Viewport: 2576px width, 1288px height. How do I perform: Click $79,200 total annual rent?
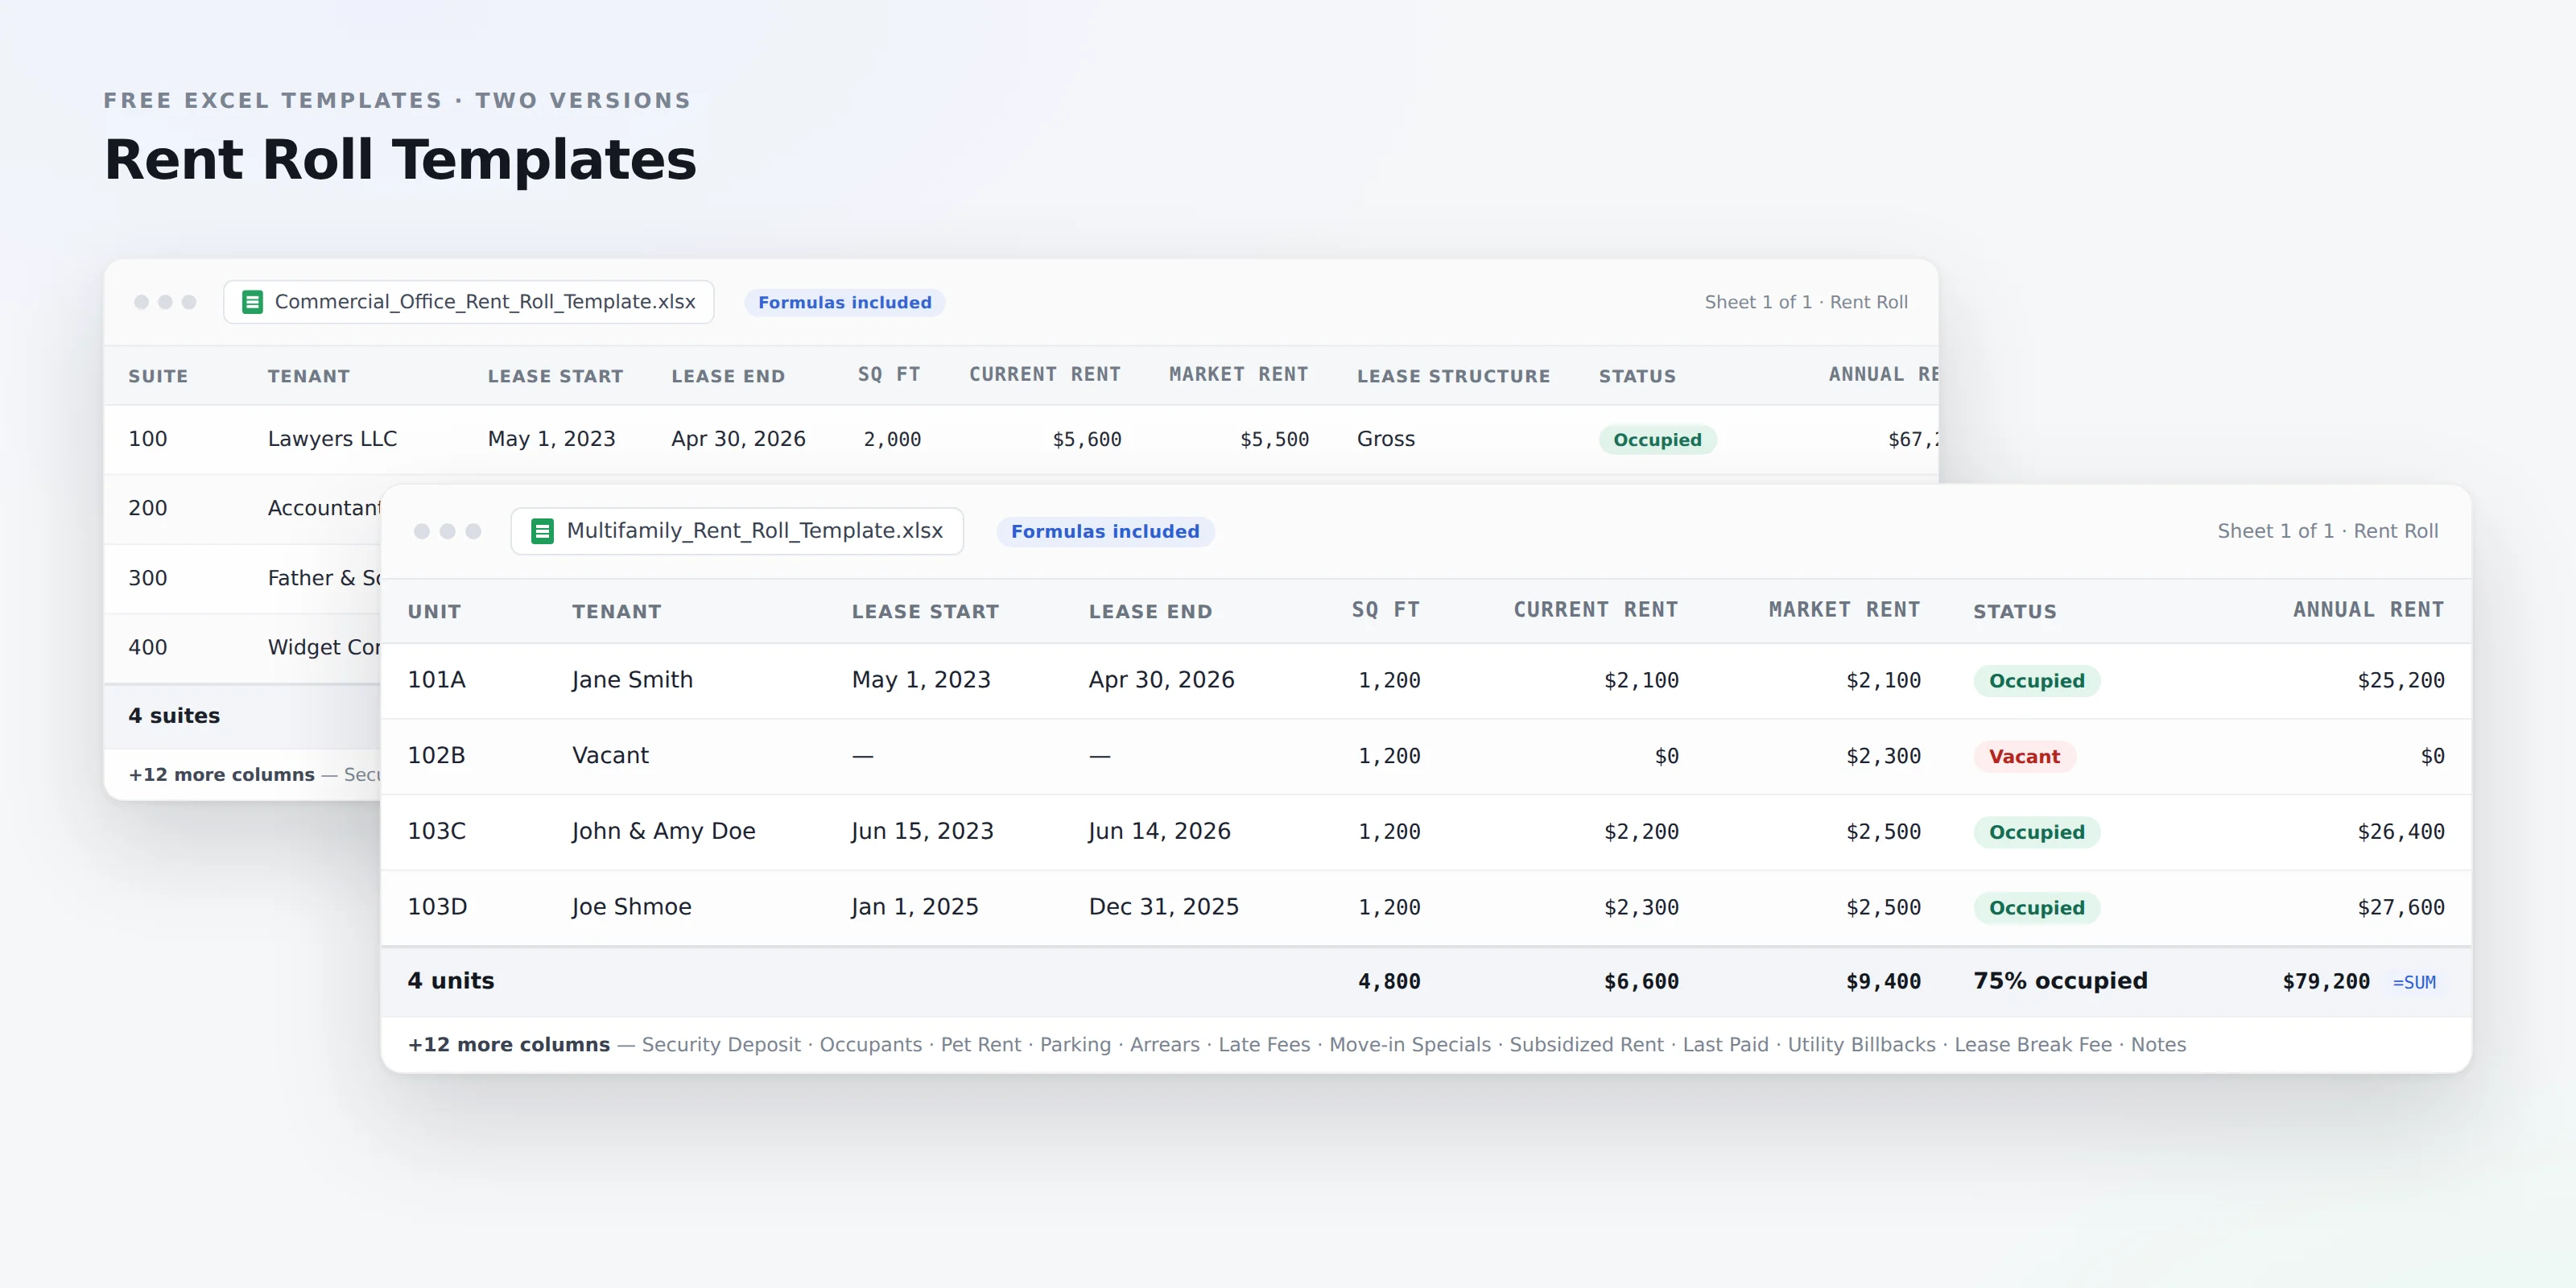(x=2325, y=982)
